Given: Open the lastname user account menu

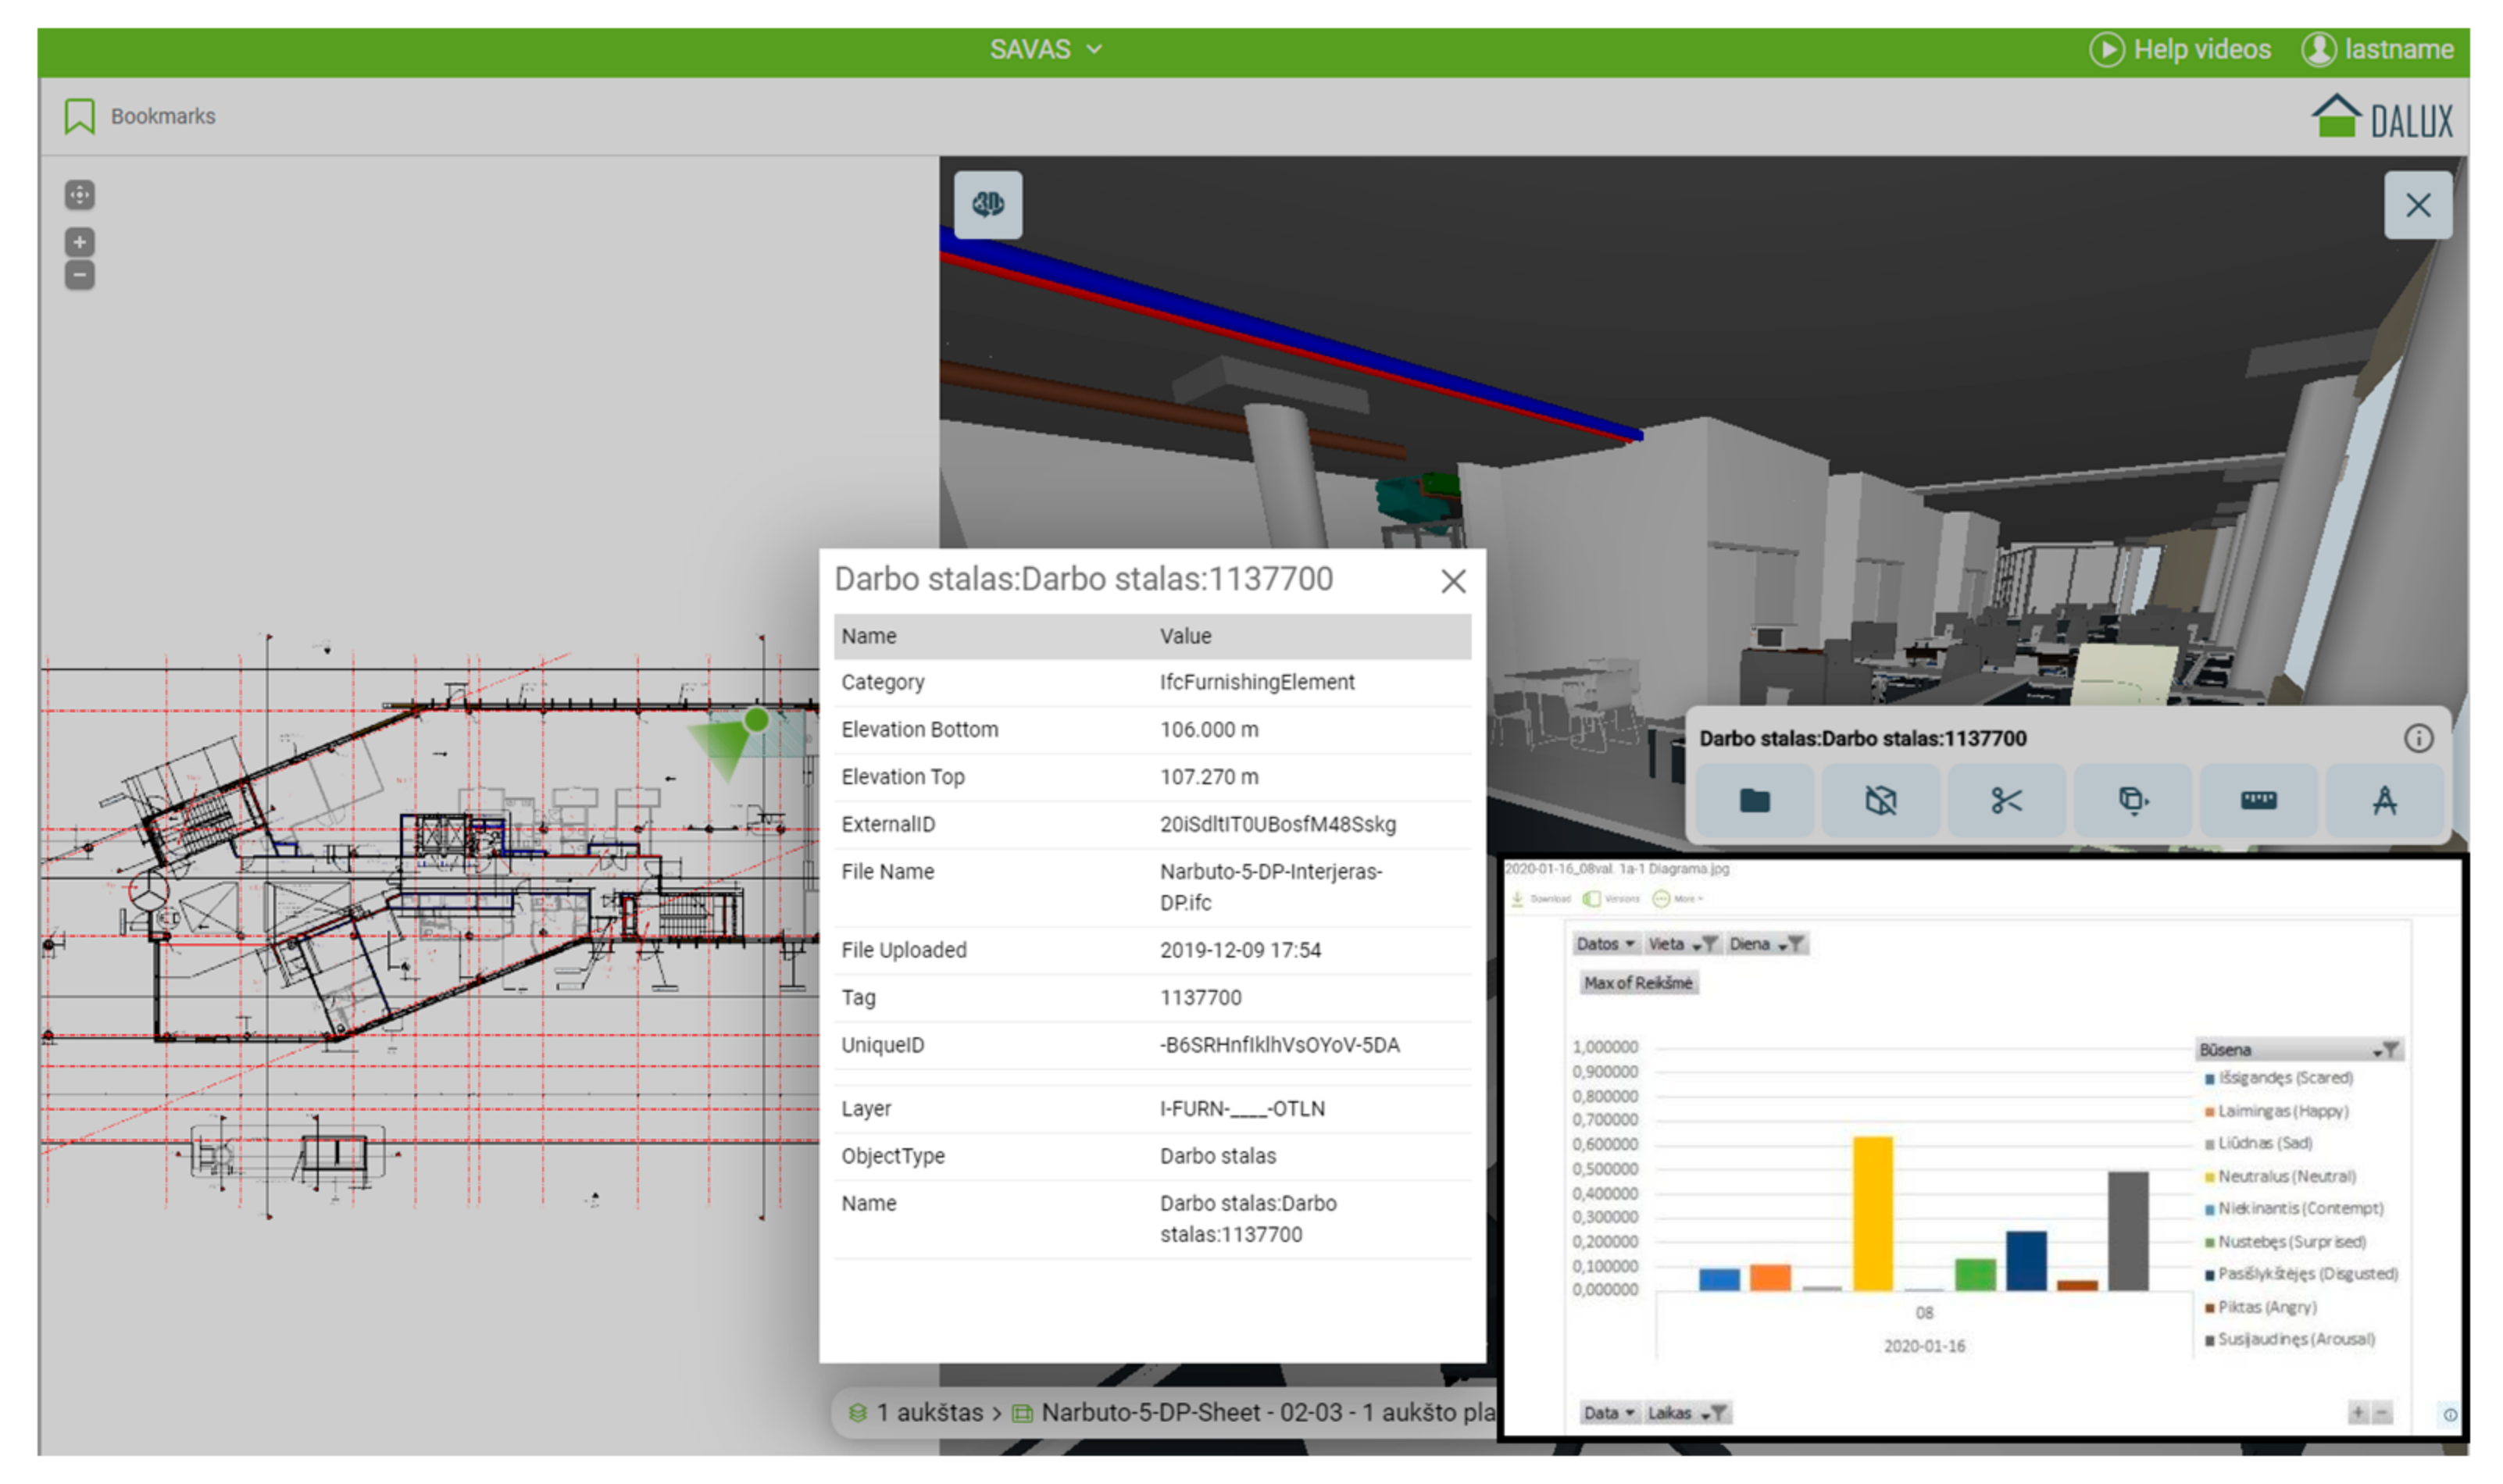Looking at the screenshot, I should (2377, 50).
